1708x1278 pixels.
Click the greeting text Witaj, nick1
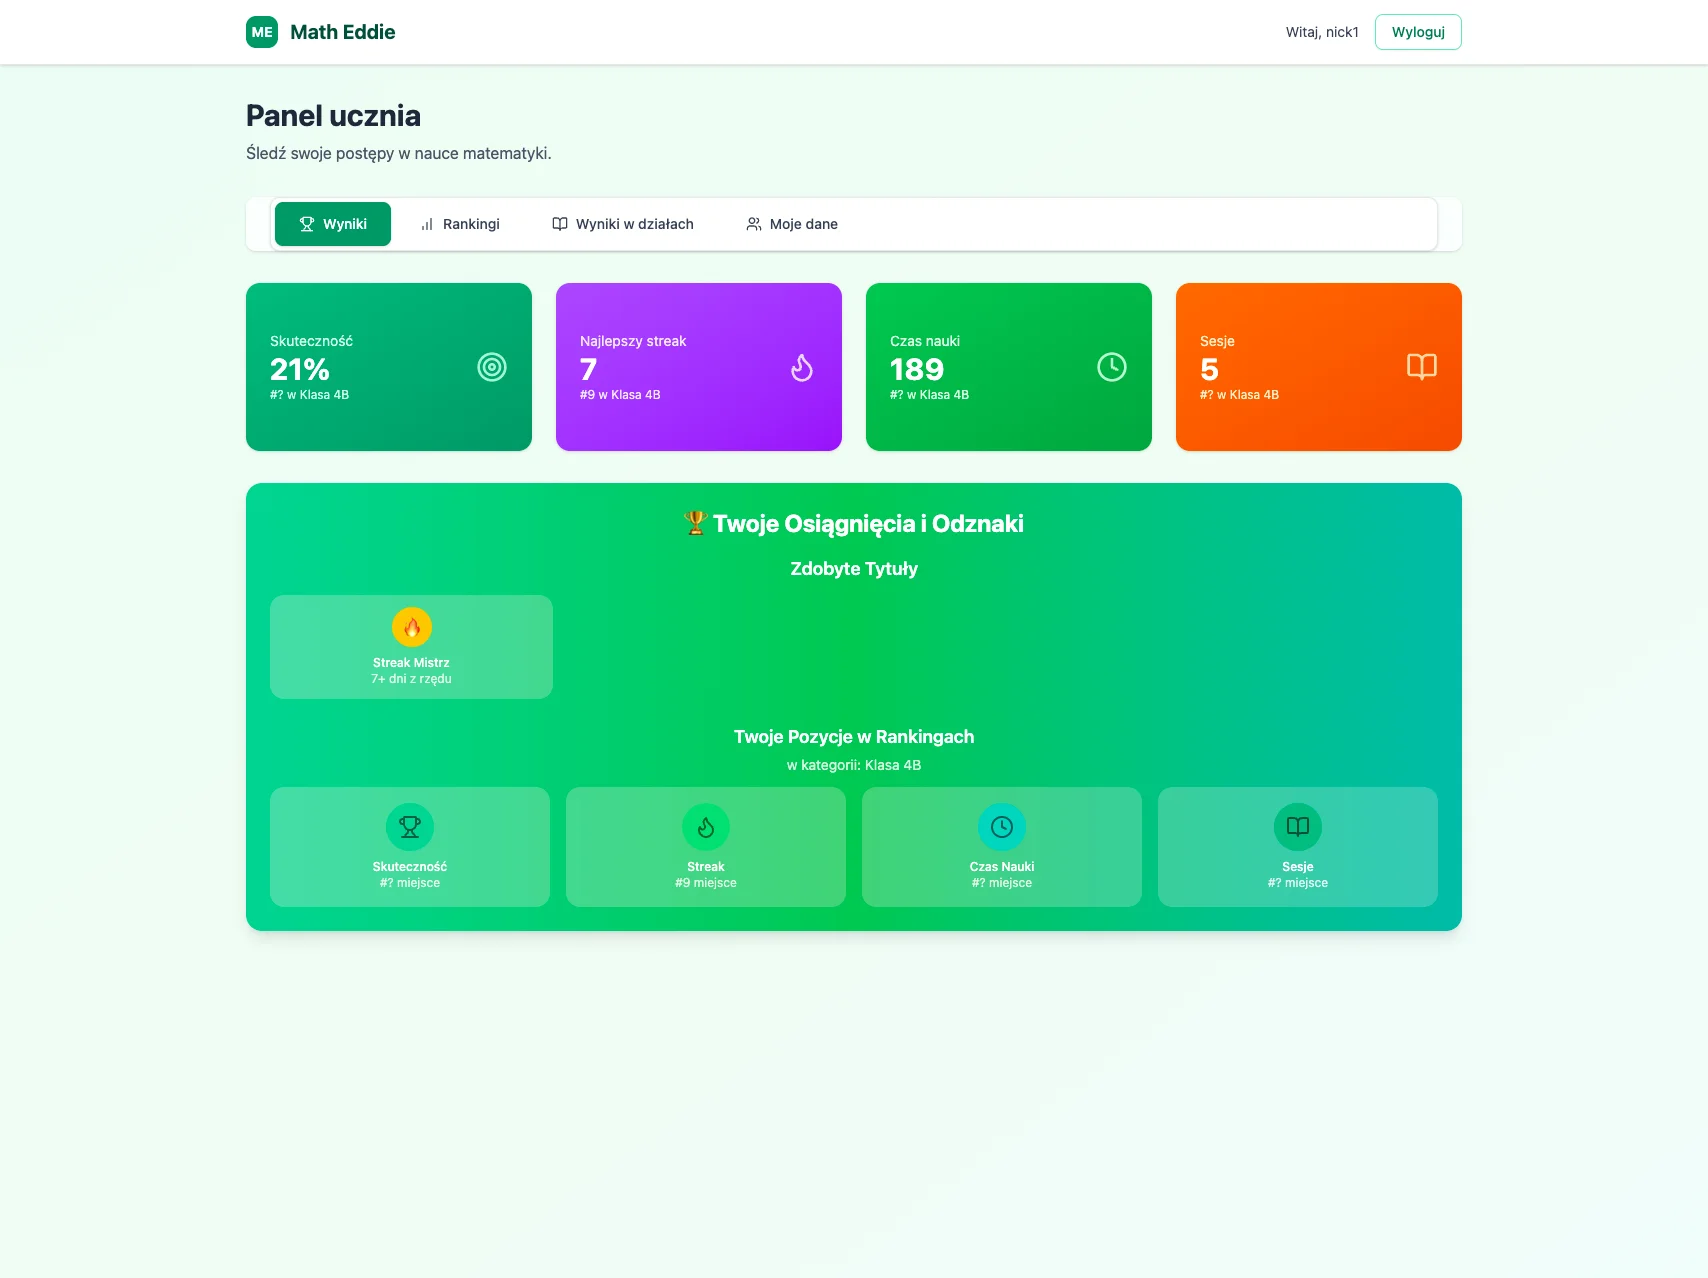(1321, 31)
